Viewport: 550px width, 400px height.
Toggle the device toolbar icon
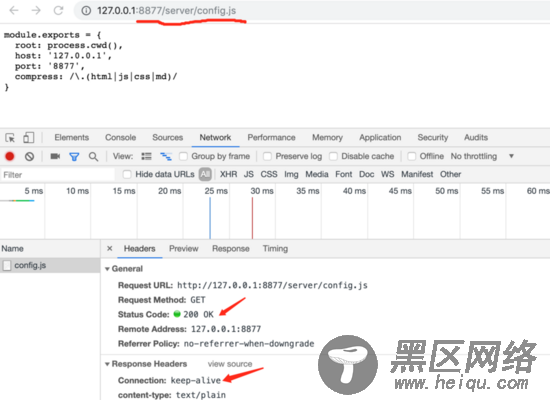point(28,138)
